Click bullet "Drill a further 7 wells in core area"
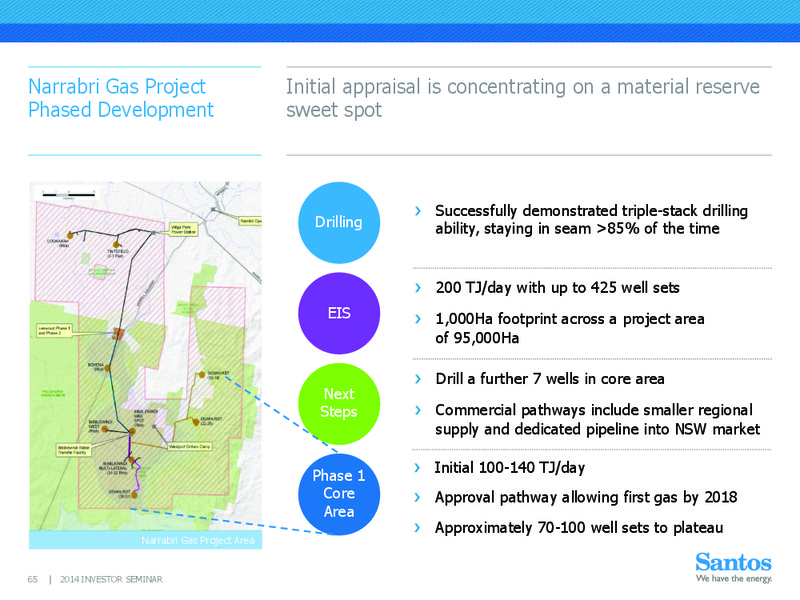 (x=549, y=379)
